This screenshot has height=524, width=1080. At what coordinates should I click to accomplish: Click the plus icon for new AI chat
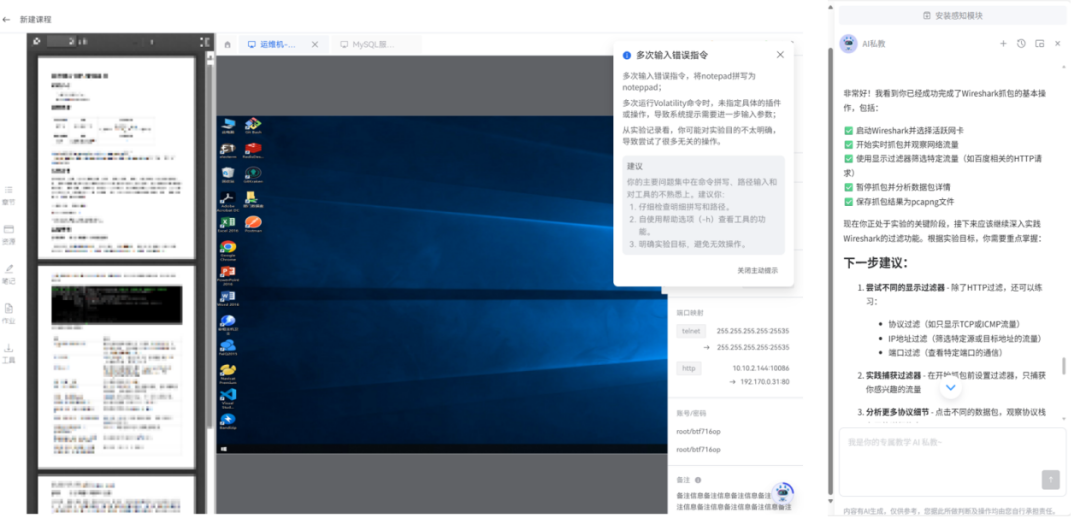point(1003,44)
